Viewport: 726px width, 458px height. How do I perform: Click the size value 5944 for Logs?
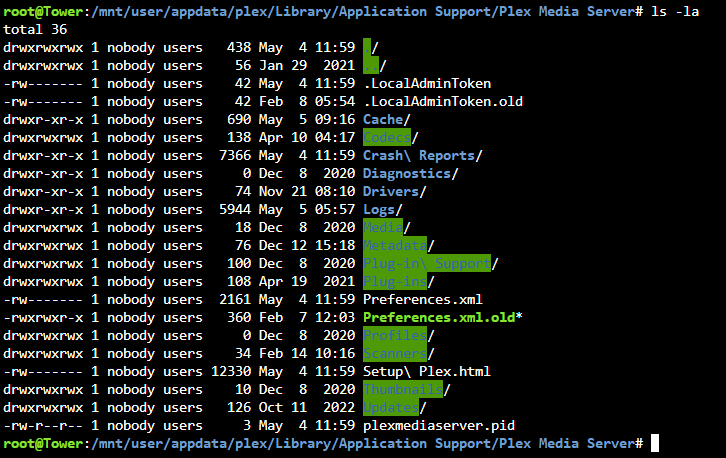coord(235,210)
